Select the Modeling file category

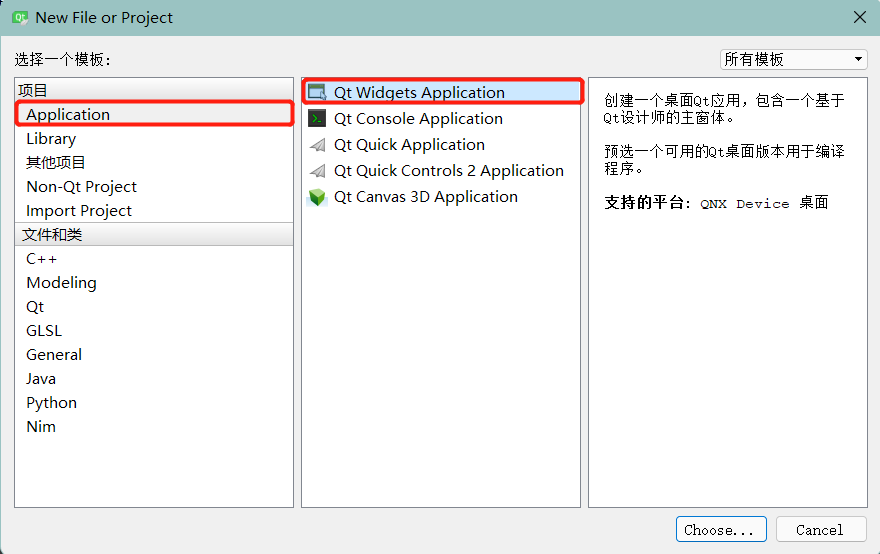[x=154, y=283]
